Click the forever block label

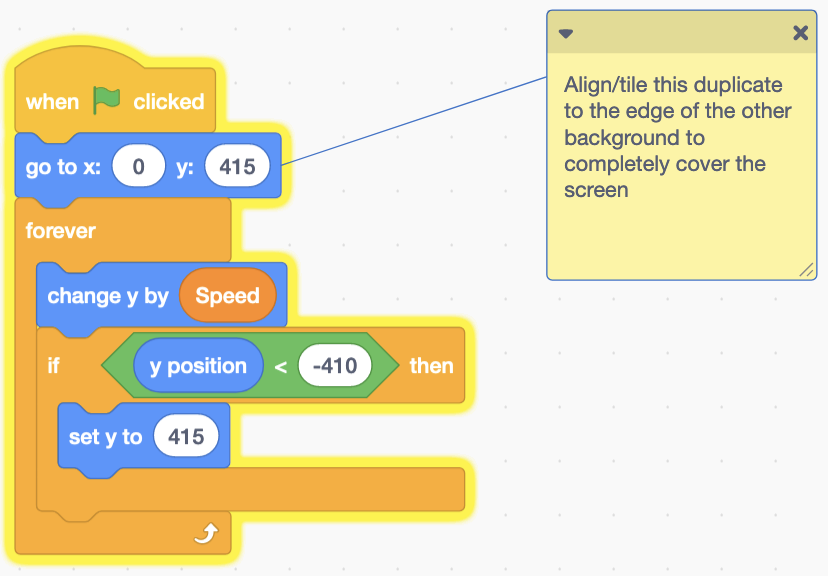61,231
